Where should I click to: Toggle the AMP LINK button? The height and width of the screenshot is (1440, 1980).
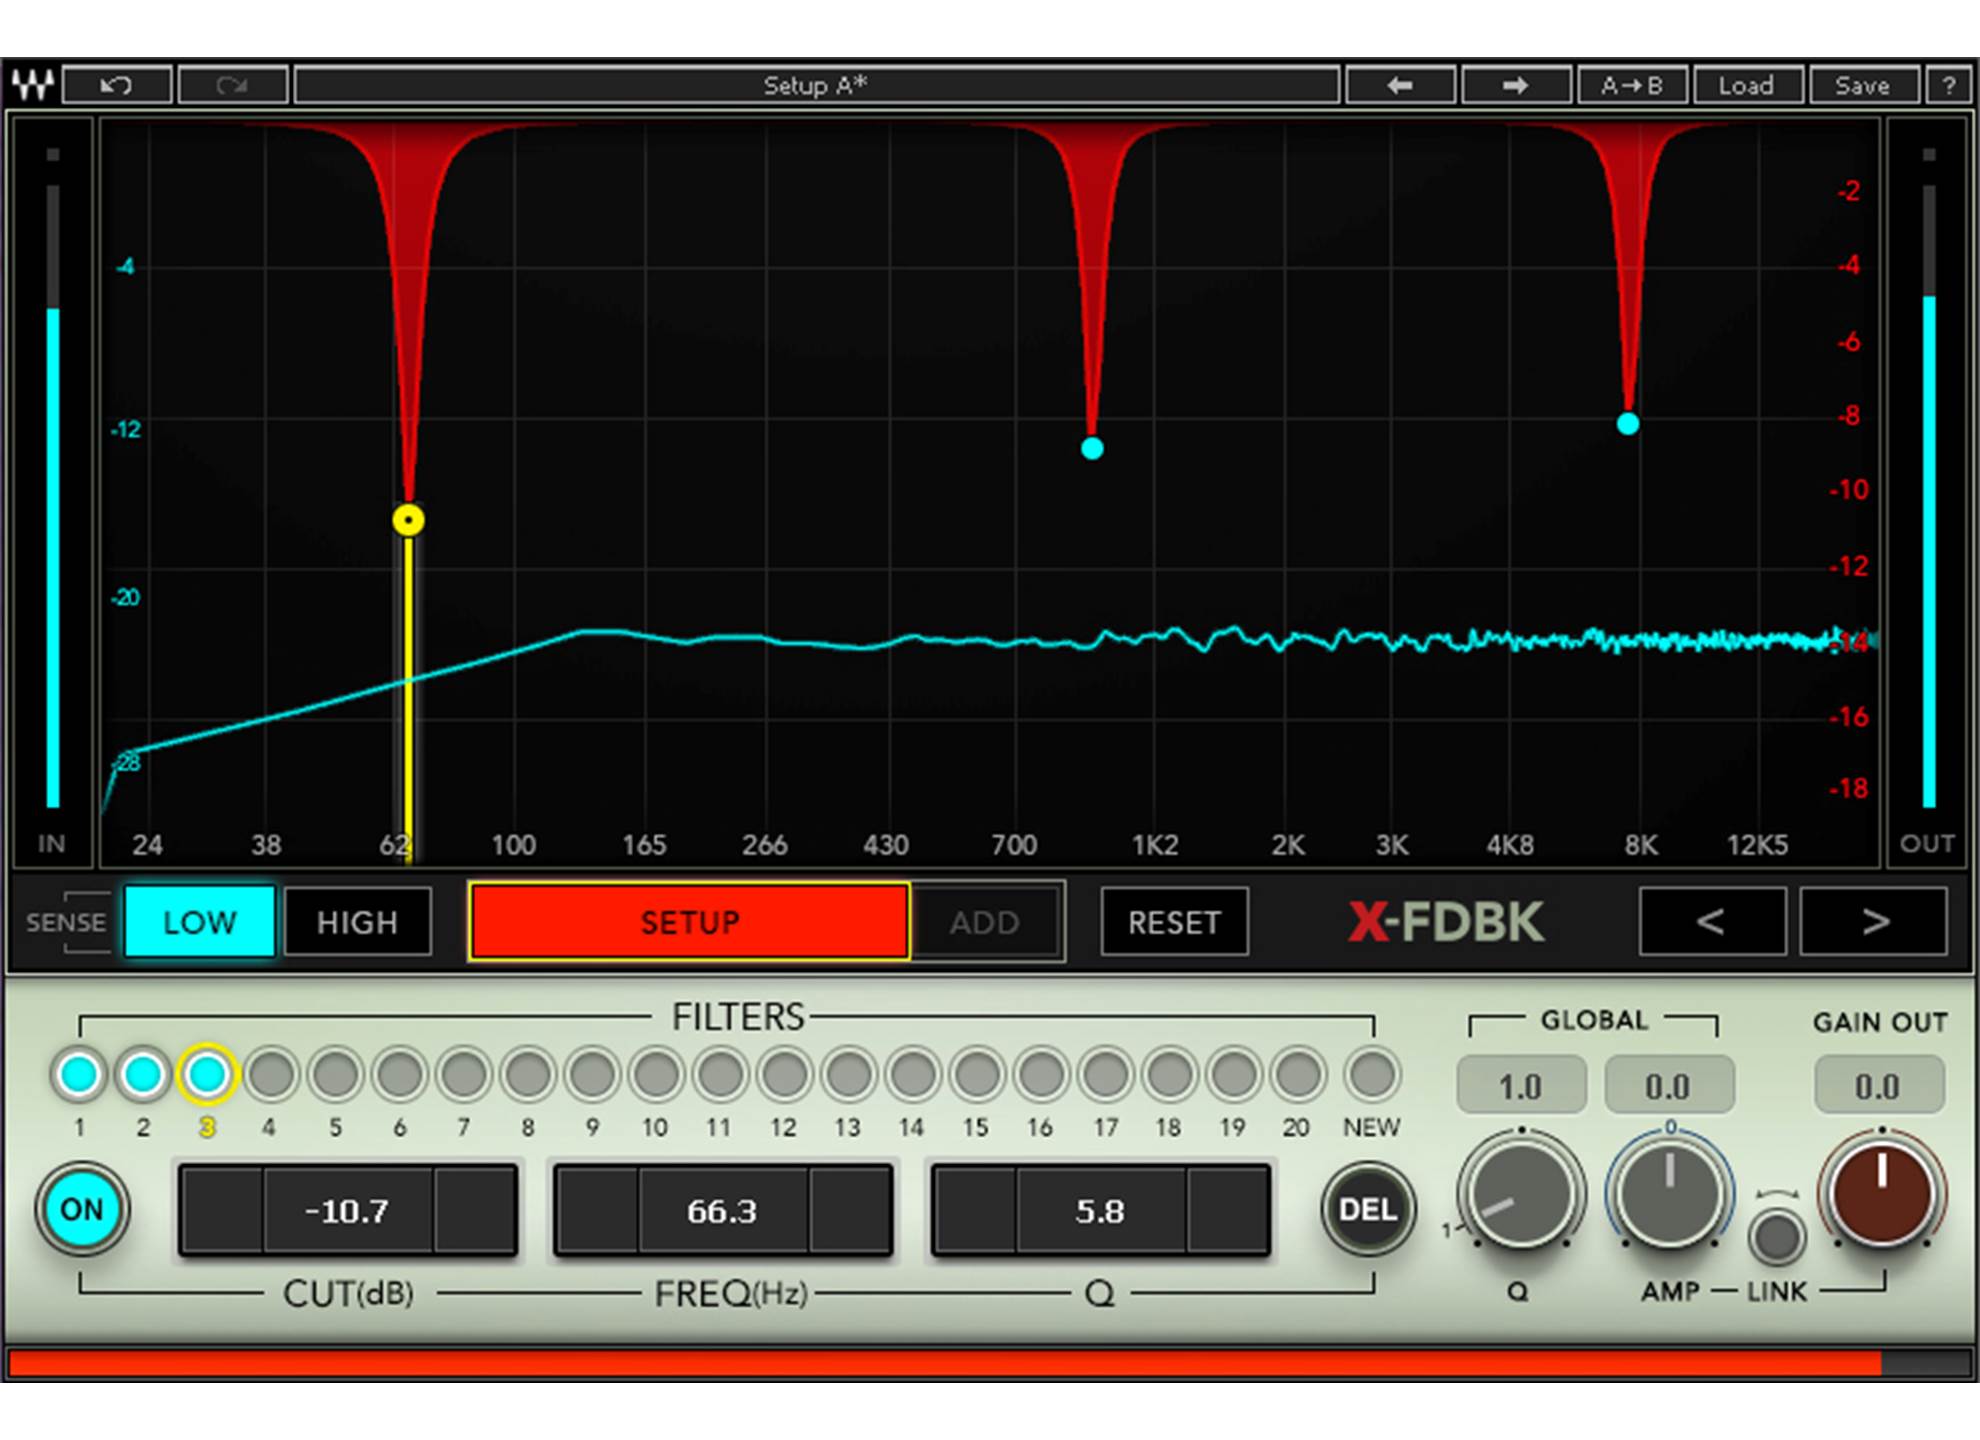pyautogui.click(x=1776, y=1237)
